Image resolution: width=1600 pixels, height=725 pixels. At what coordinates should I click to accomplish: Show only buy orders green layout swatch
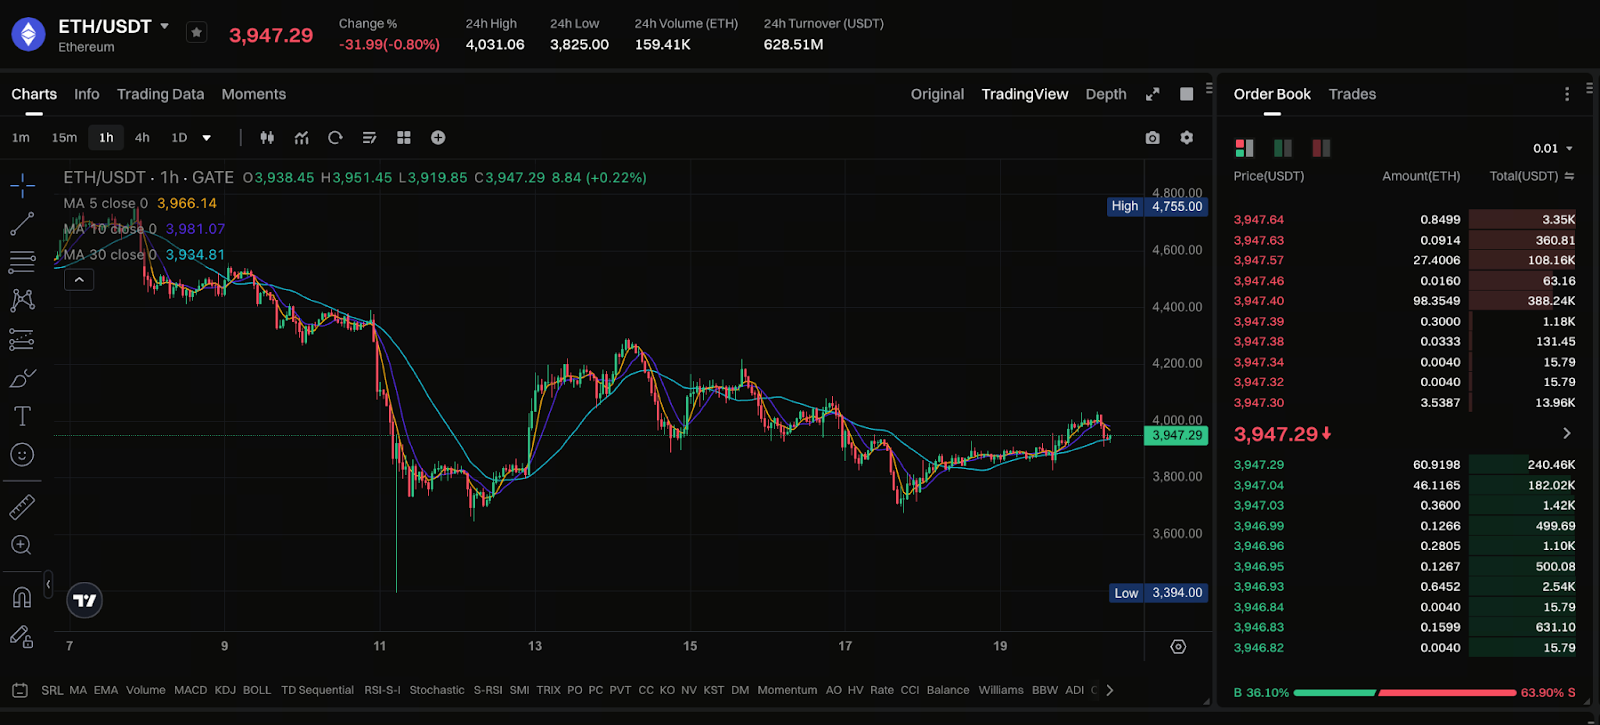click(1283, 148)
